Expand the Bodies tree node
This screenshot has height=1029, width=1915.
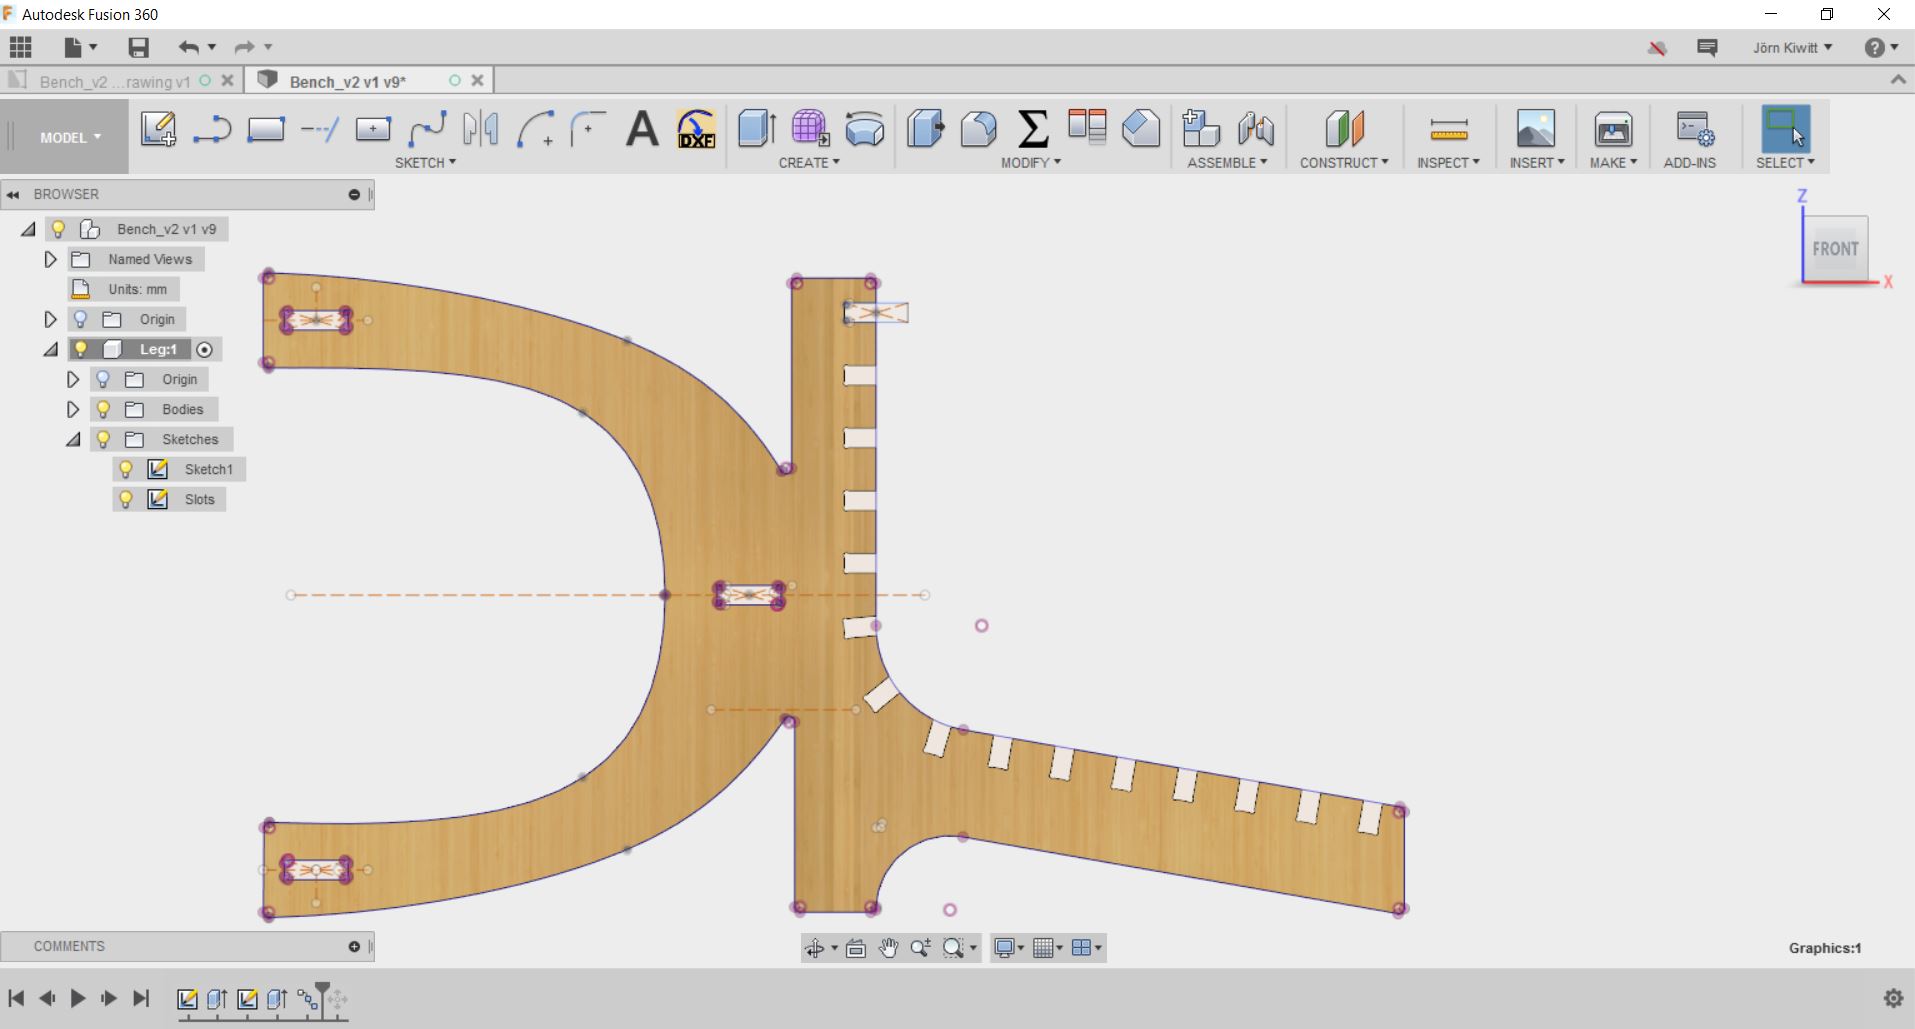pyautogui.click(x=72, y=409)
